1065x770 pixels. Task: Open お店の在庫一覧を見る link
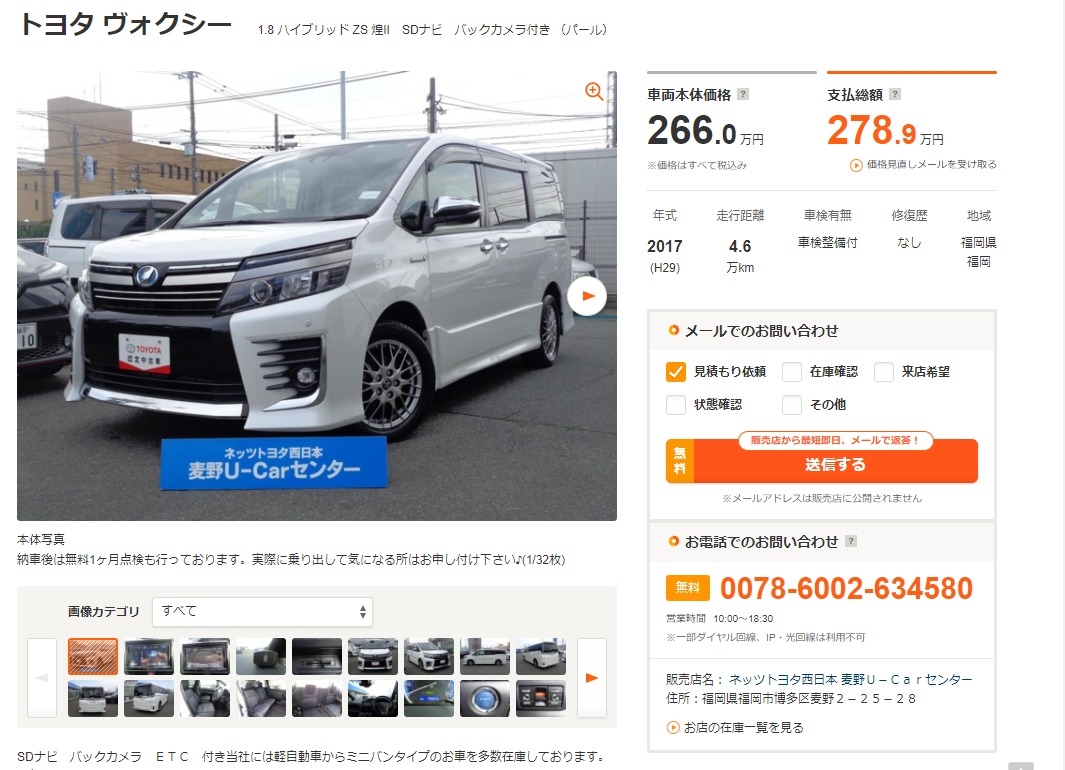[x=743, y=728]
